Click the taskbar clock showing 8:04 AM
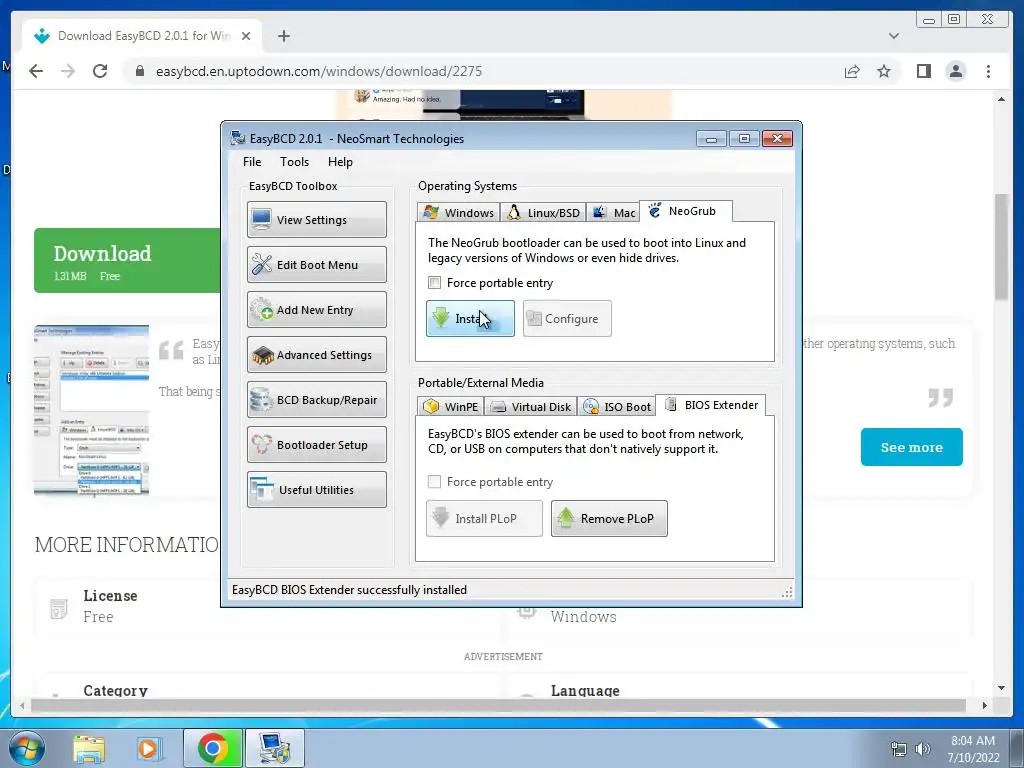 click(x=973, y=749)
